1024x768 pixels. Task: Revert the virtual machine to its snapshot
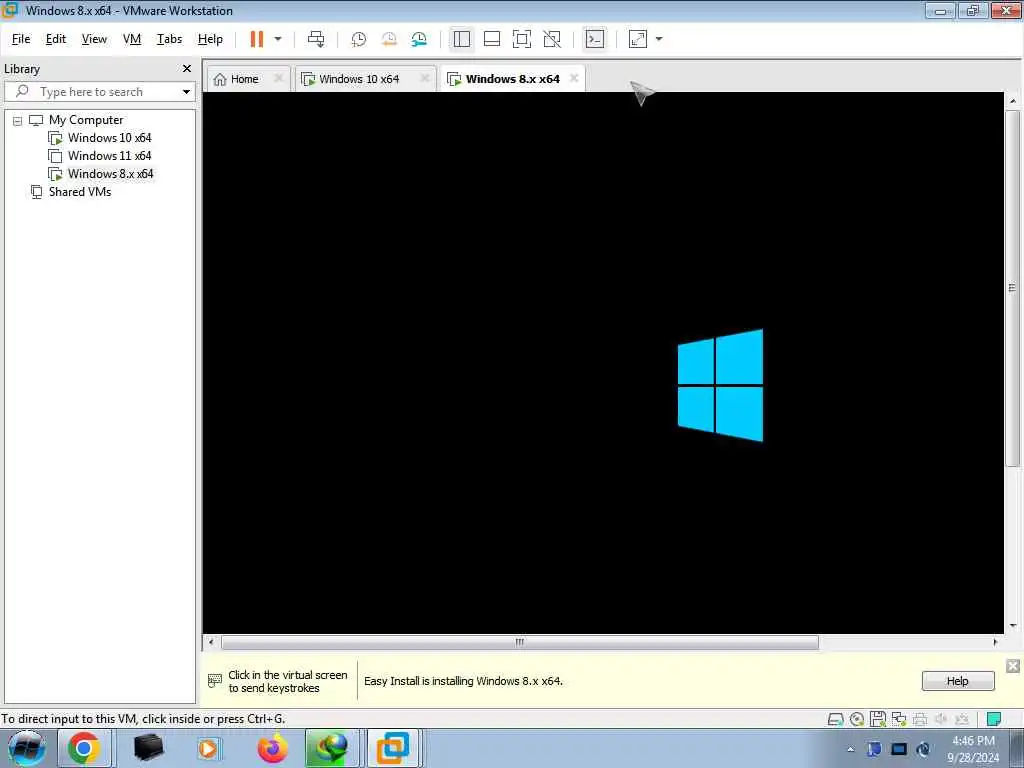(389, 39)
